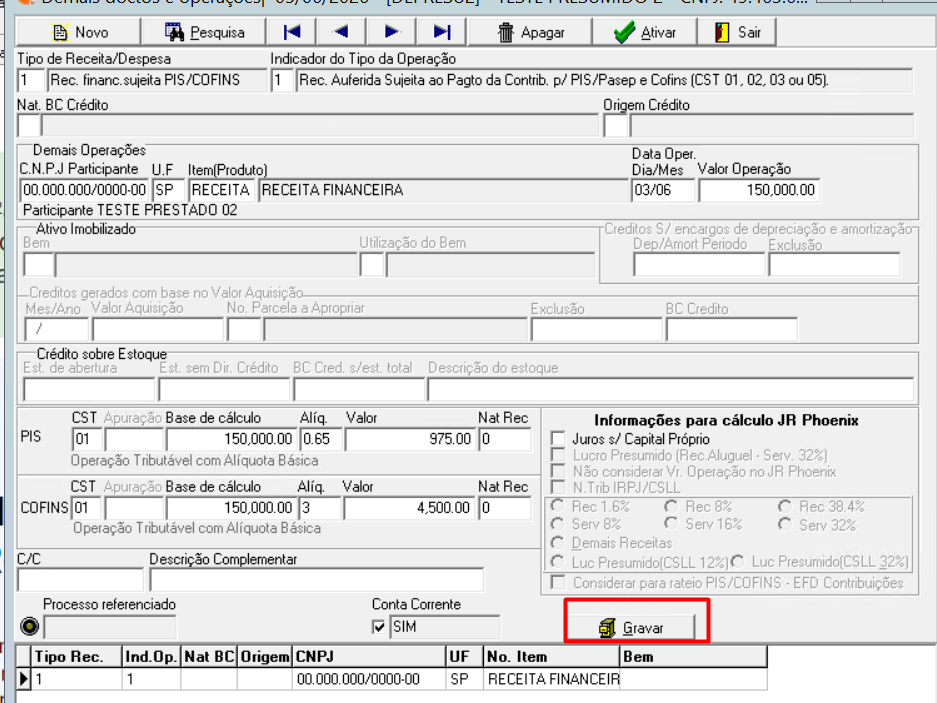Image resolution: width=937 pixels, height=703 pixels.
Task: Toggle N.Trib IRPJ/CSLL checkbox
Action: pyautogui.click(x=558, y=487)
